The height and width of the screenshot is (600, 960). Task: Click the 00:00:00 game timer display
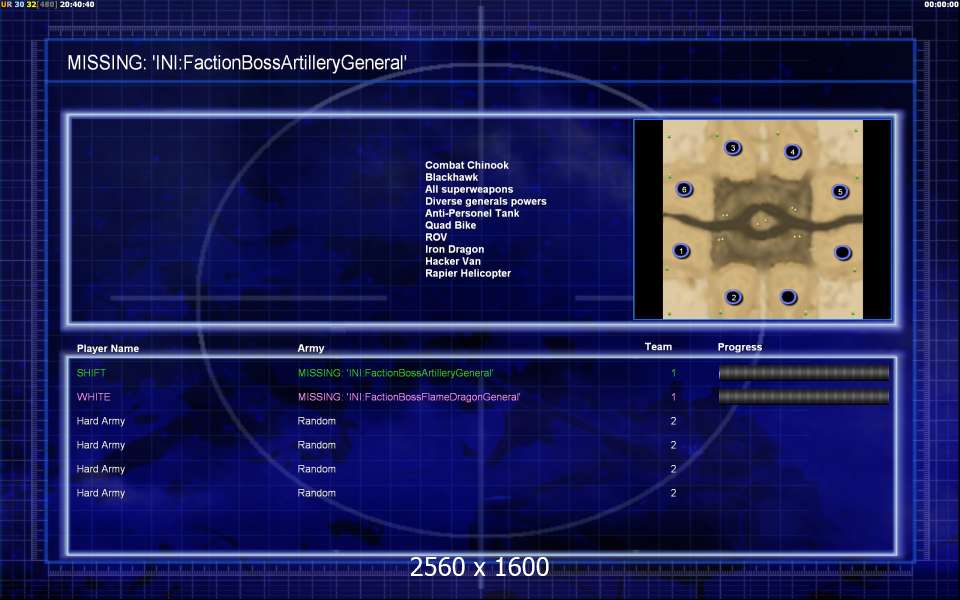pos(941,5)
